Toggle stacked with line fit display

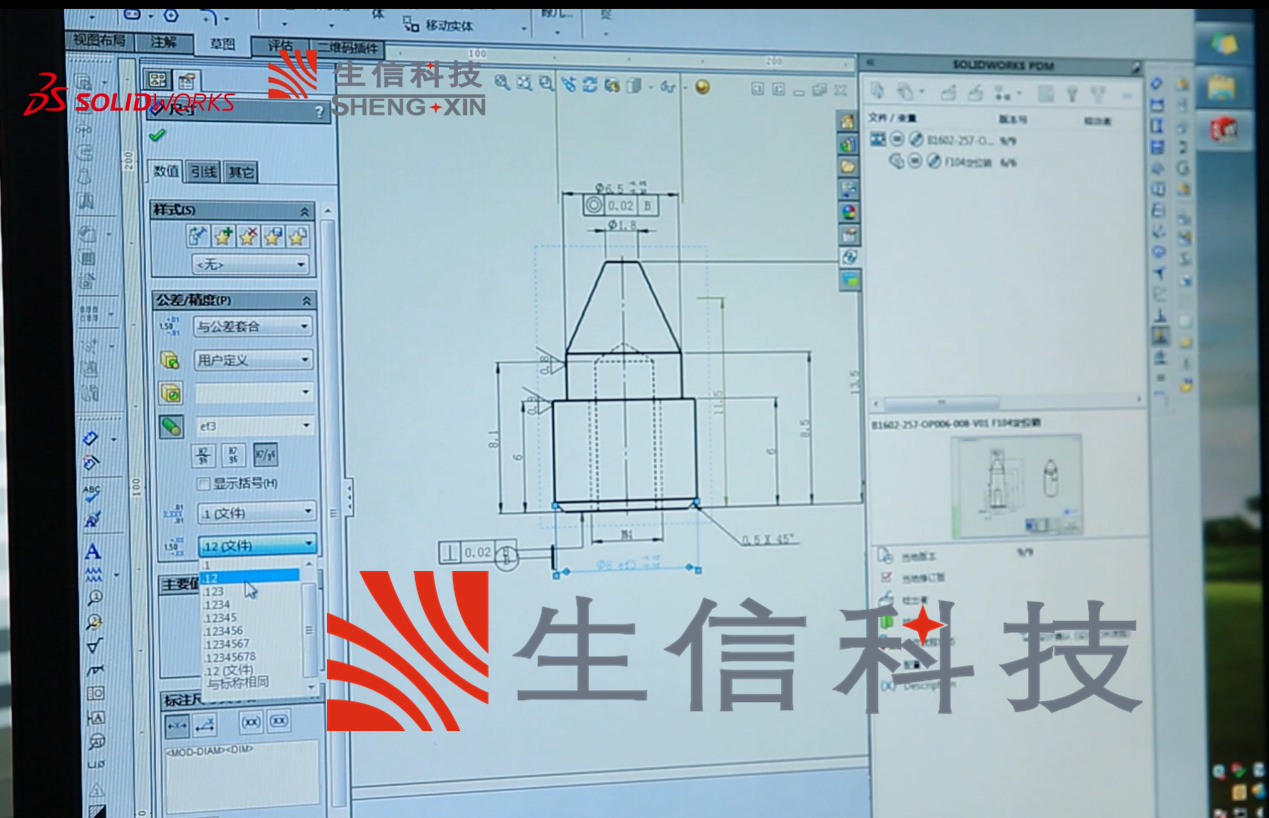point(204,455)
